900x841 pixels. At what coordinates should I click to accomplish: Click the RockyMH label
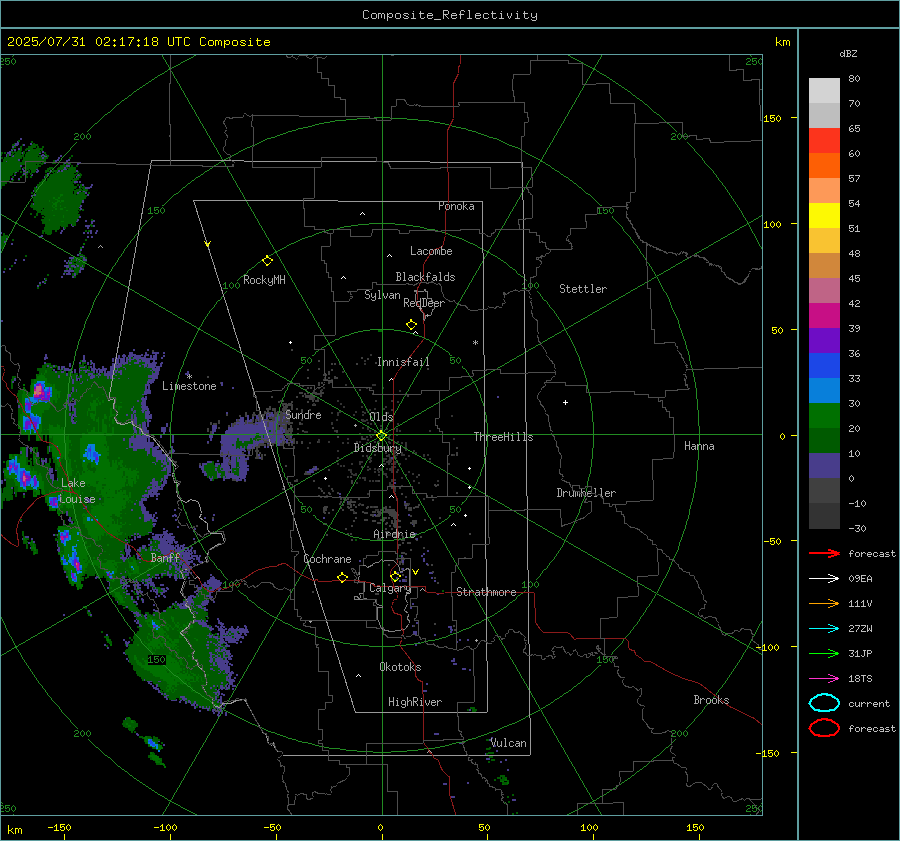264,280
